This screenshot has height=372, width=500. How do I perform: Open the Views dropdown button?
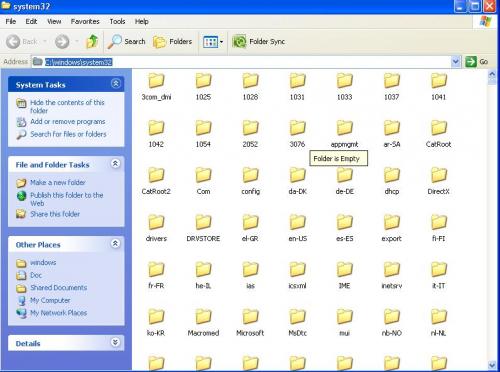tap(213, 42)
